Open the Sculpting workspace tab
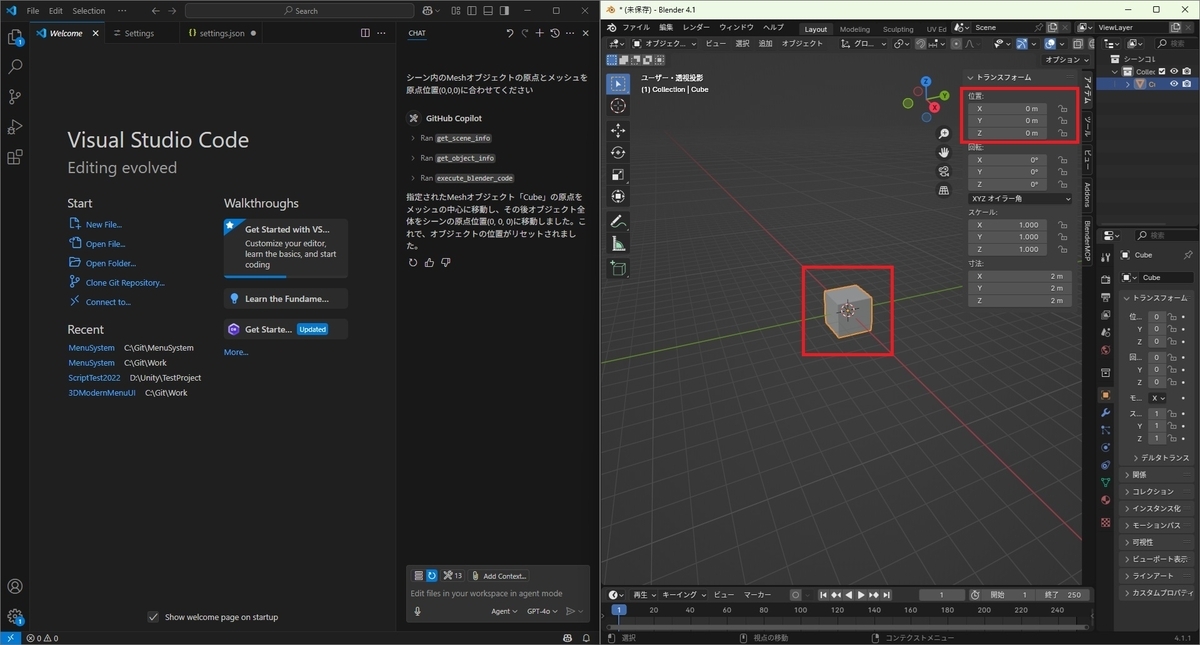This screenshot has width=1200, height=645. [898, 29]
